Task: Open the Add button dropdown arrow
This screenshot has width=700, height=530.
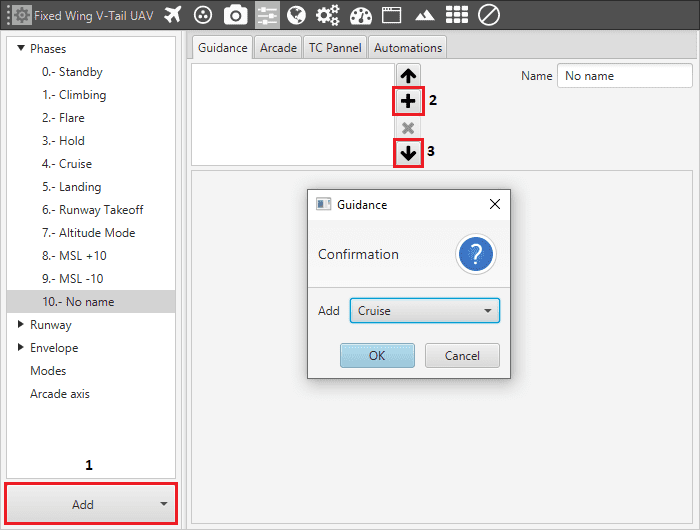Action: coord(164,504)
